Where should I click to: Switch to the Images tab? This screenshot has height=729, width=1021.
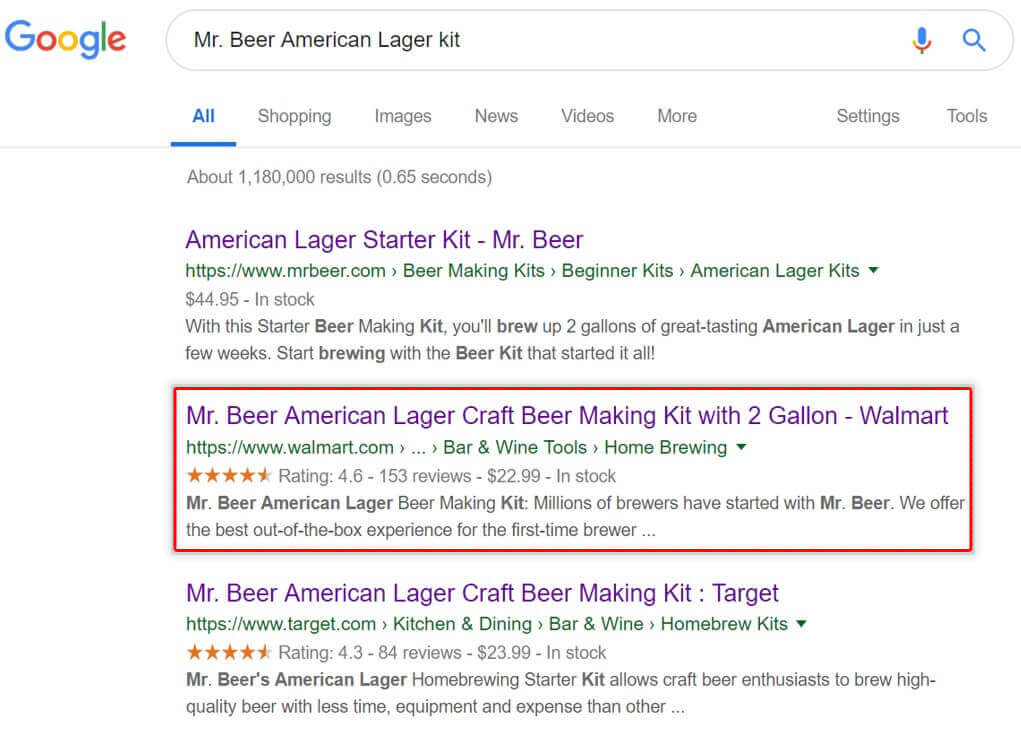click(402, 116)
